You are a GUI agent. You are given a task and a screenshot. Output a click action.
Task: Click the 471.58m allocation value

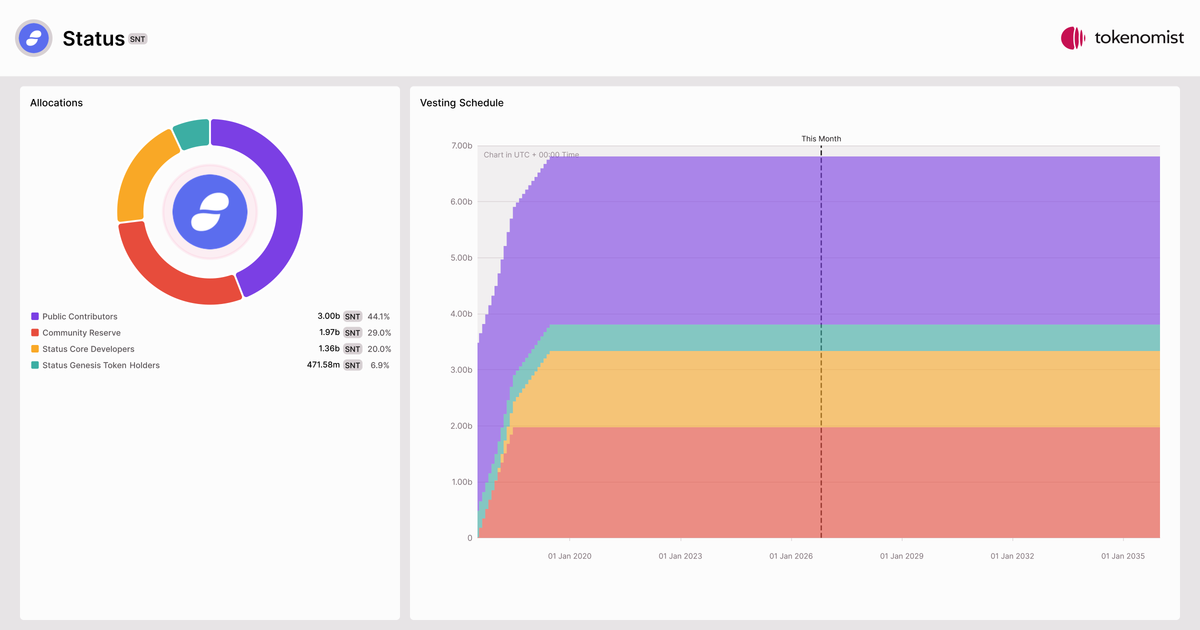click(323, 365)
